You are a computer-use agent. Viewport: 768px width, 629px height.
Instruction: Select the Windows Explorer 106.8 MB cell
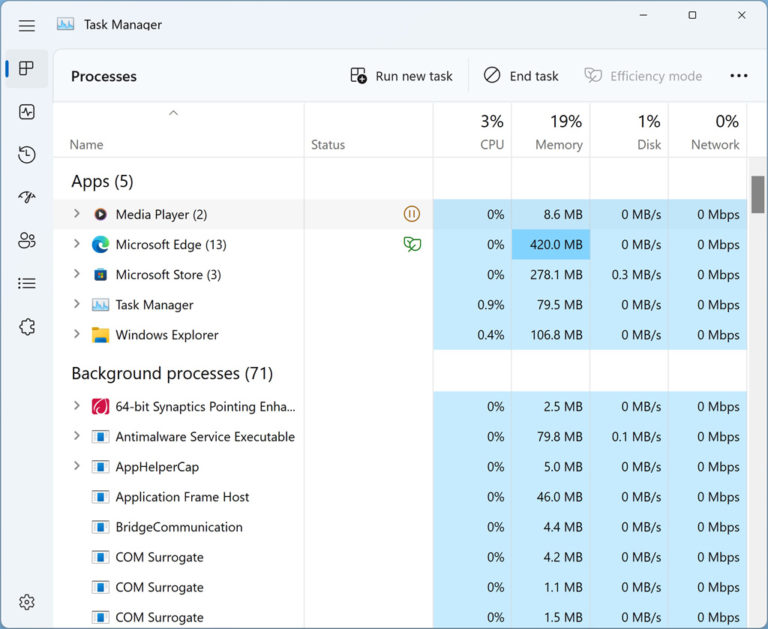551,335
